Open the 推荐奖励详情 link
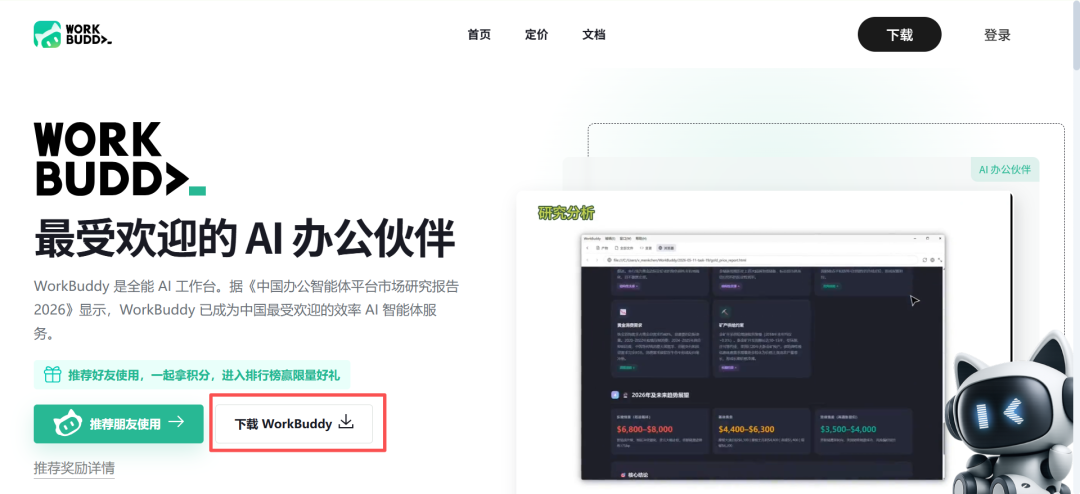This screenshot has width=1080, height=494. coord(74,469)
